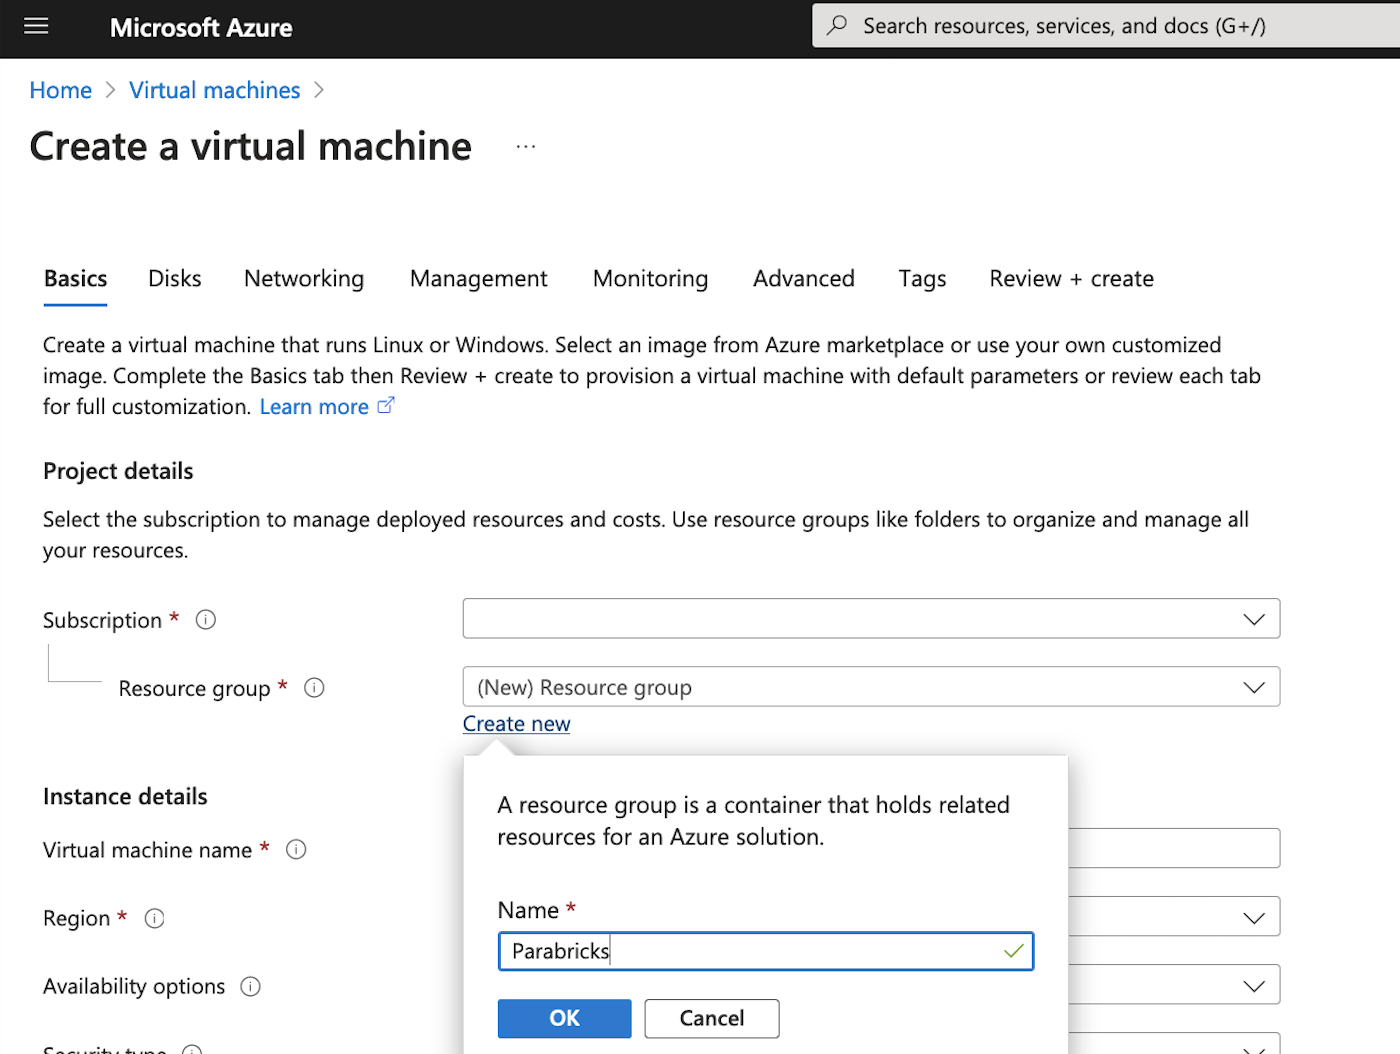Click the Virtual machine name info icon
The width and height of the screenshot is (1400, 1054).
coord(296,850)
